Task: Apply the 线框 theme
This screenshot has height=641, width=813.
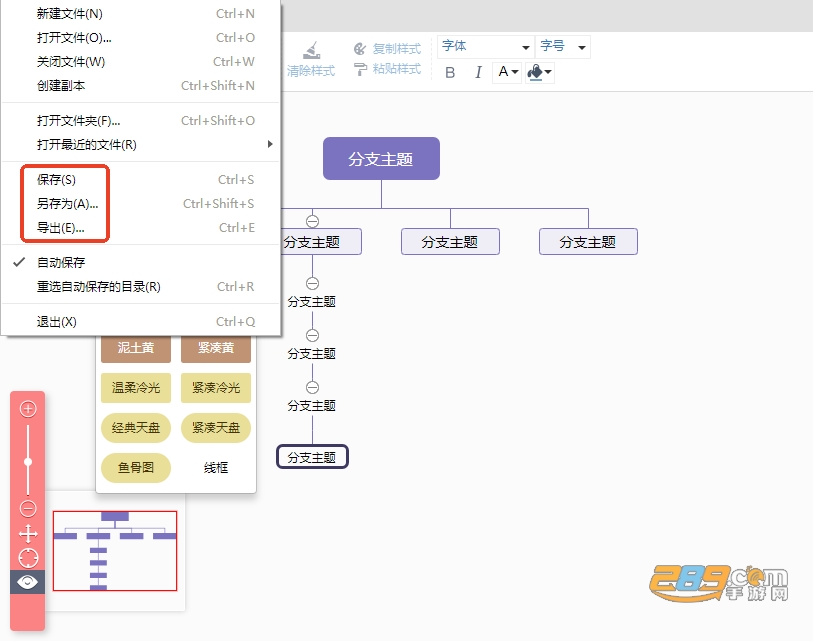Action: point(216,467)
